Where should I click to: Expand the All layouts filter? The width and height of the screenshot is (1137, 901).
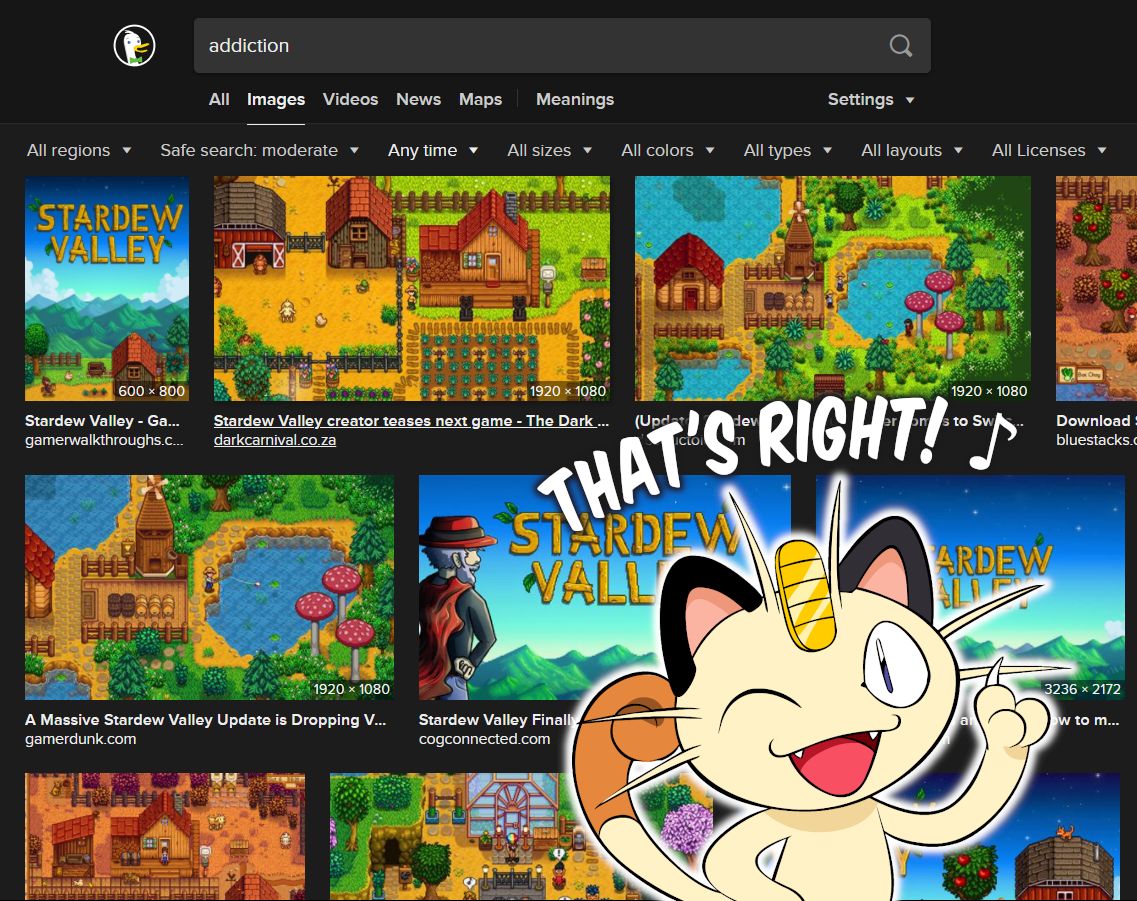[x=911, y=150]
